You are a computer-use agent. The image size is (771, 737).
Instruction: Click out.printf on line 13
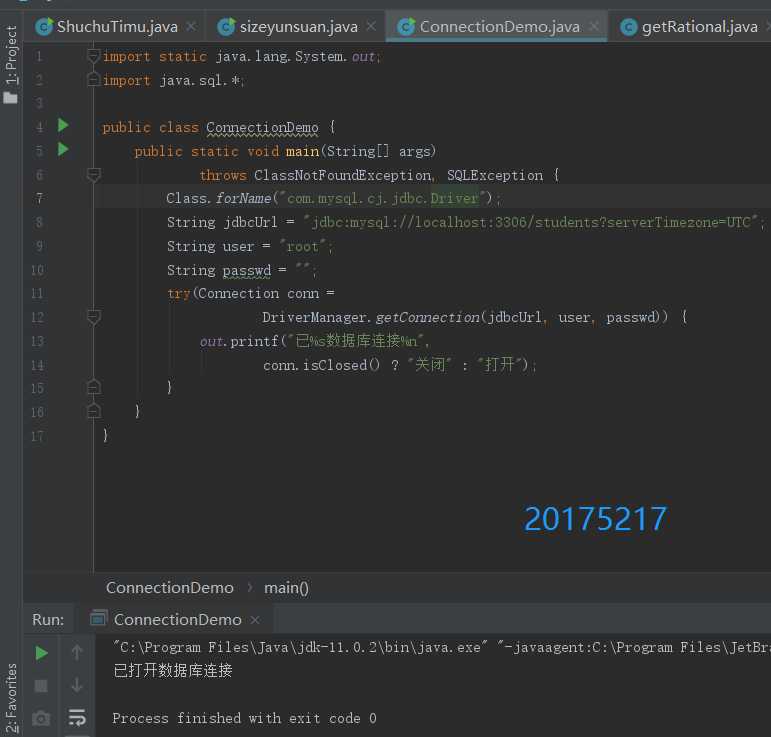coord(239,341)
